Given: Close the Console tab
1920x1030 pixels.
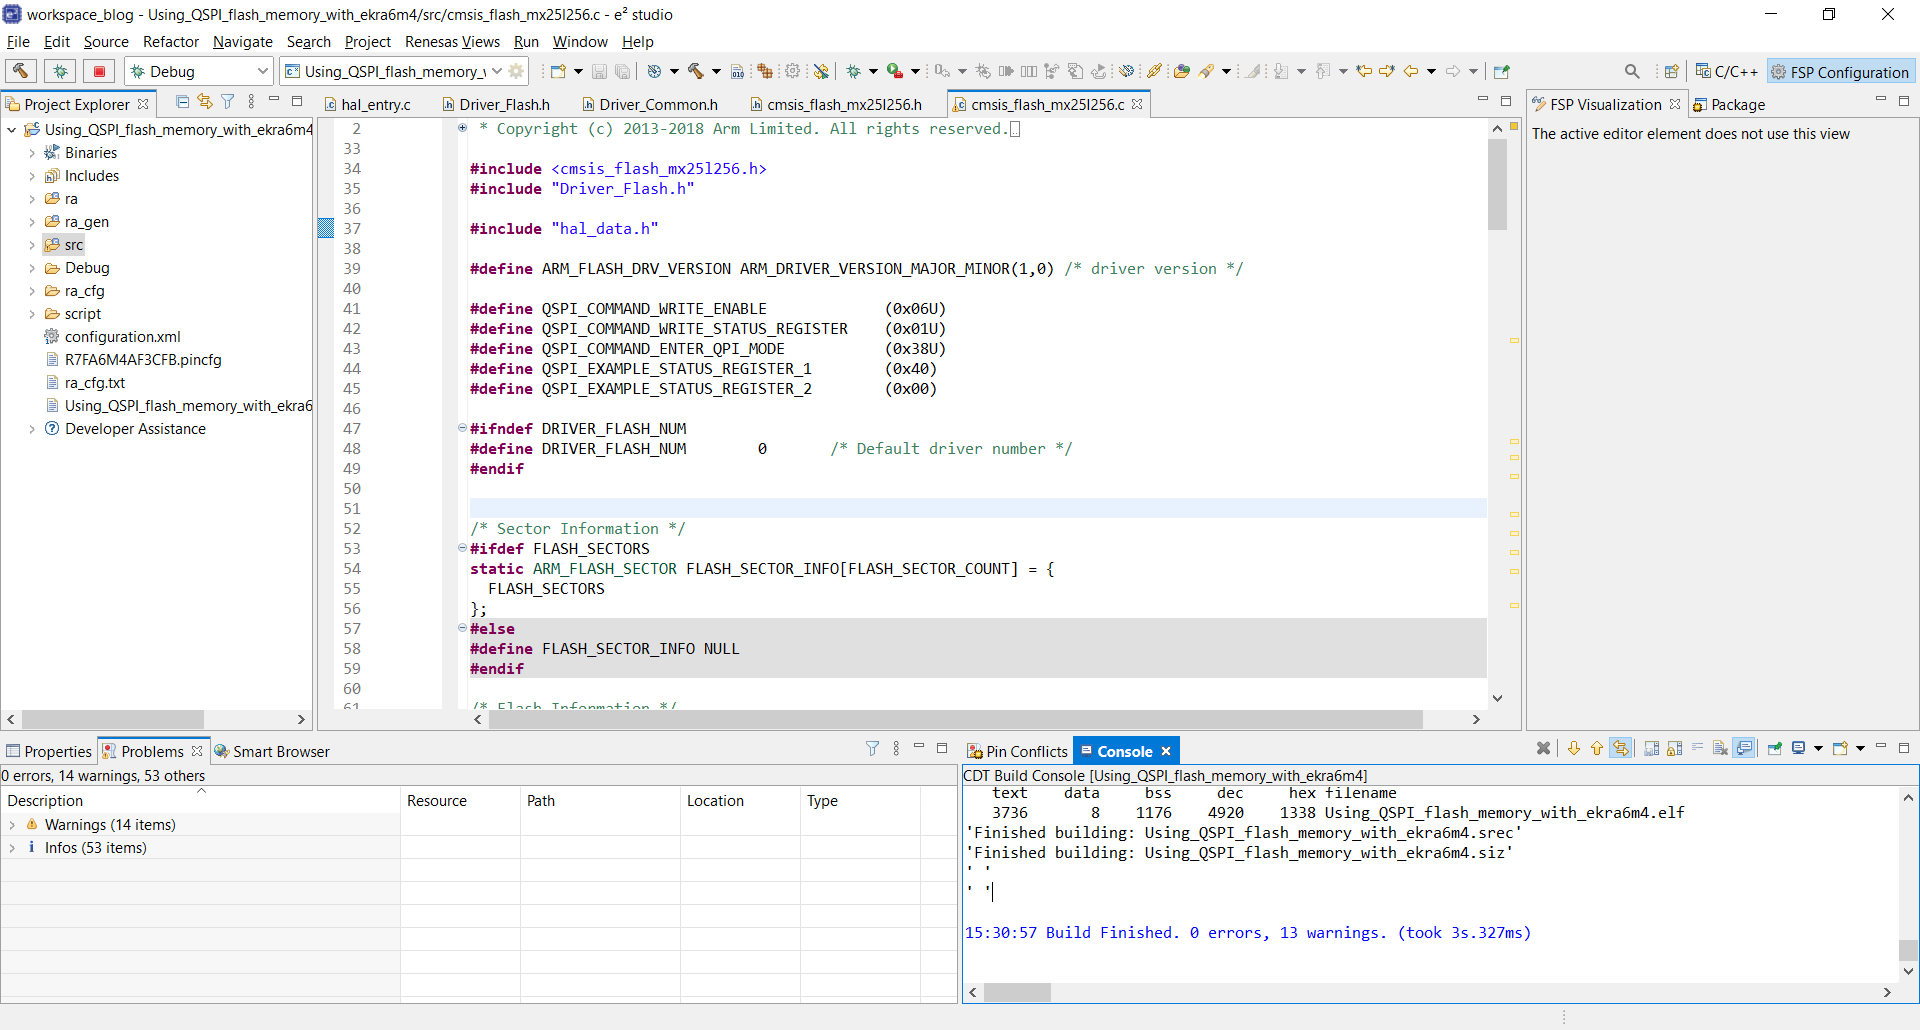Looking at the screenshot, I should [x=1166, y=752].
